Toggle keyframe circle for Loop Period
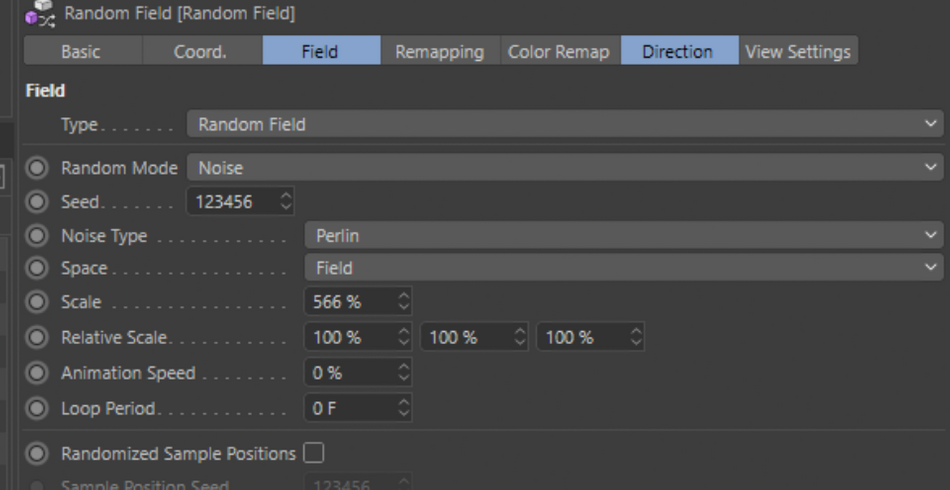This screenshot has width=950, height=490. point(37,408)
